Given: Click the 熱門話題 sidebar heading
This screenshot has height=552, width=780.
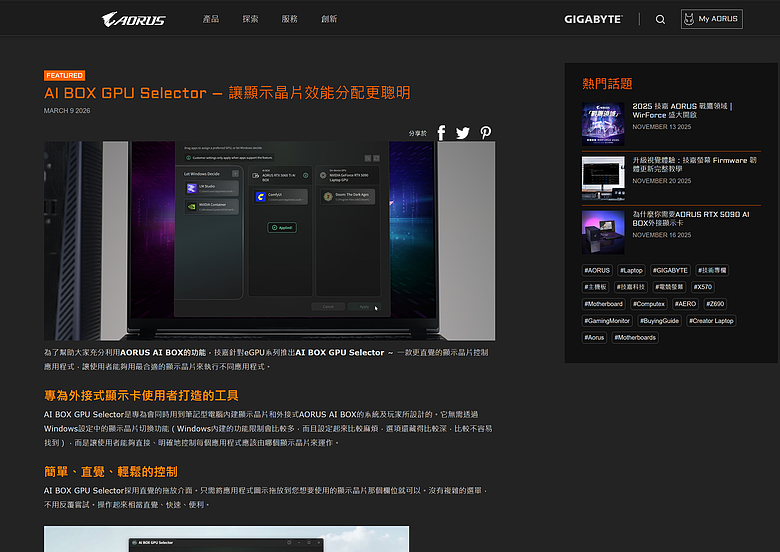Looking at the screenshot, I should tap(607, 84).
